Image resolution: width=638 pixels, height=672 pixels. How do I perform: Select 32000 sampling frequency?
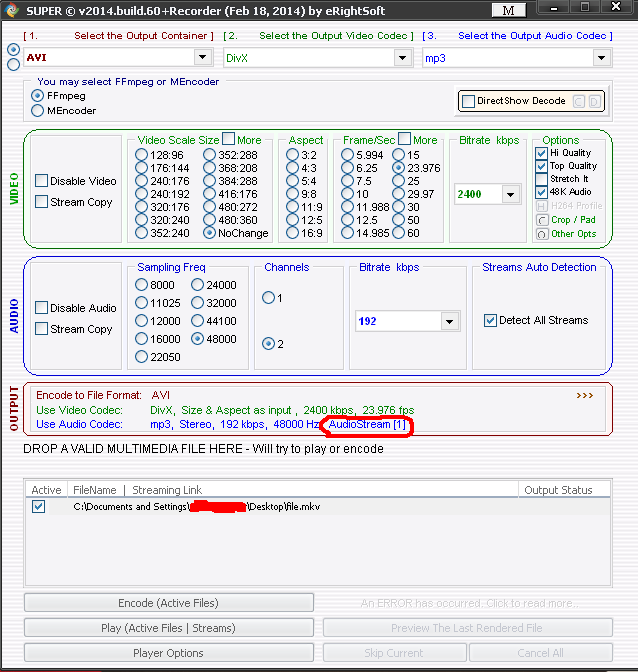pos(198,303)
